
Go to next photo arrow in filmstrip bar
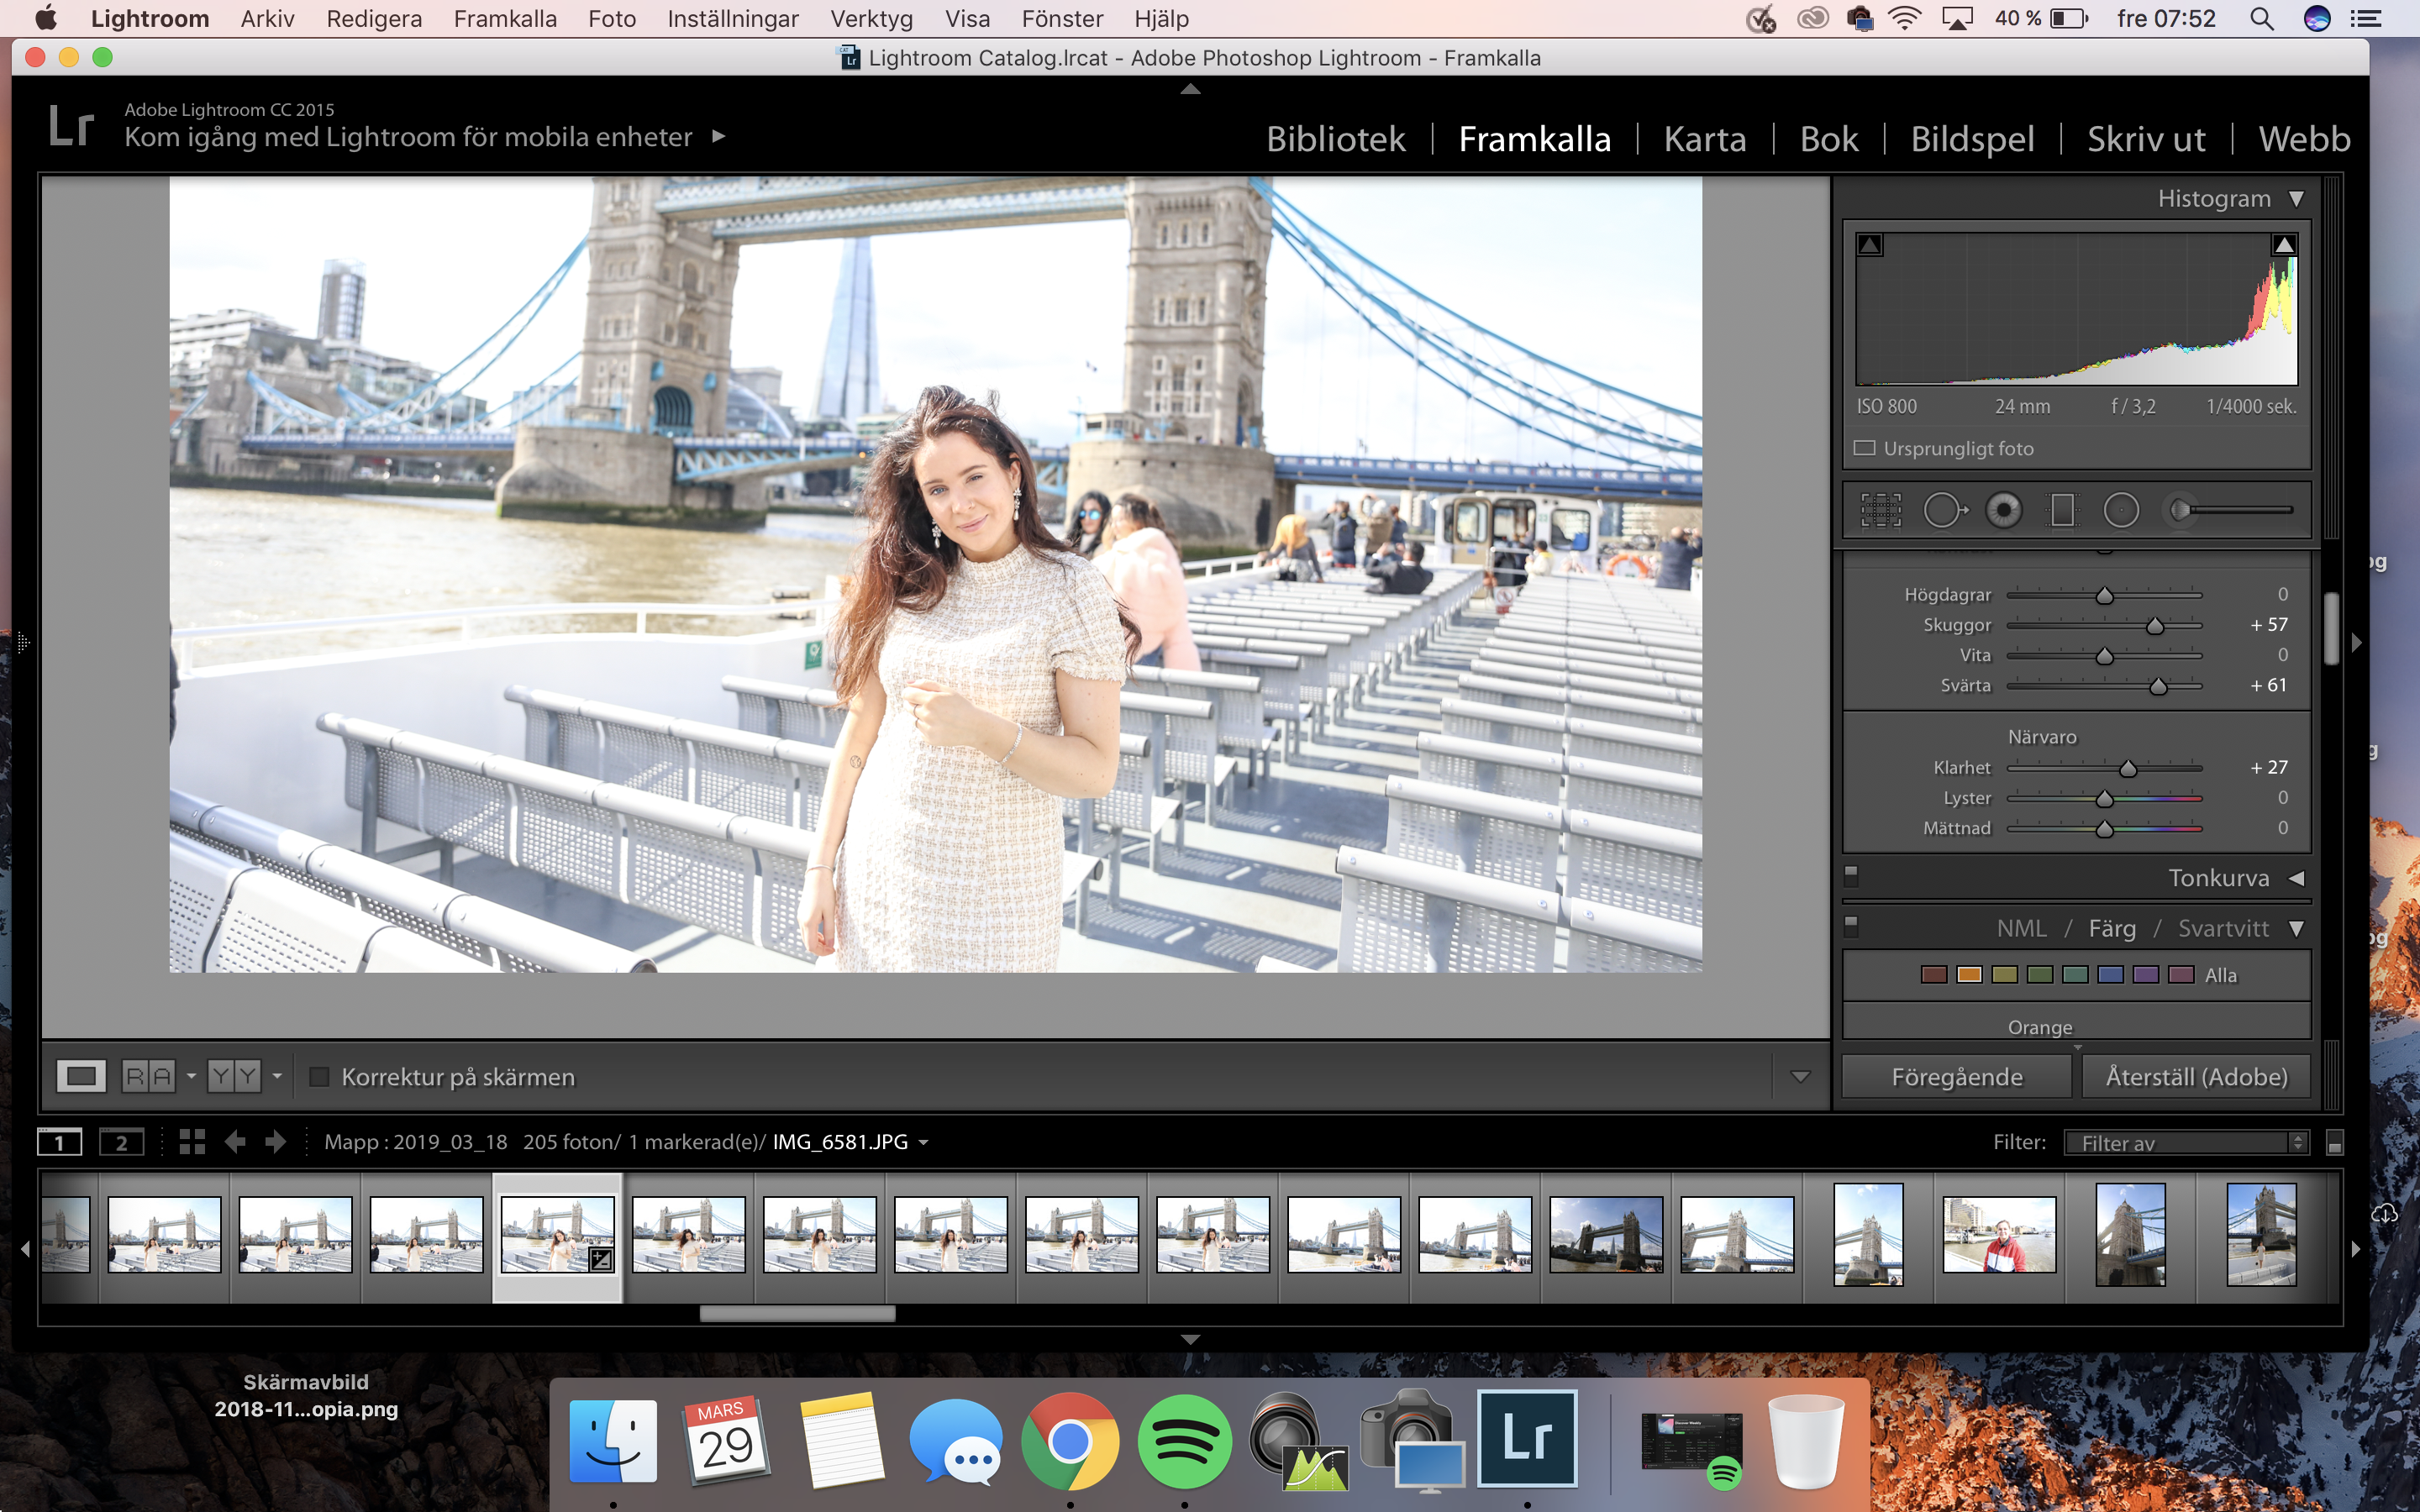click(276, 1142)
